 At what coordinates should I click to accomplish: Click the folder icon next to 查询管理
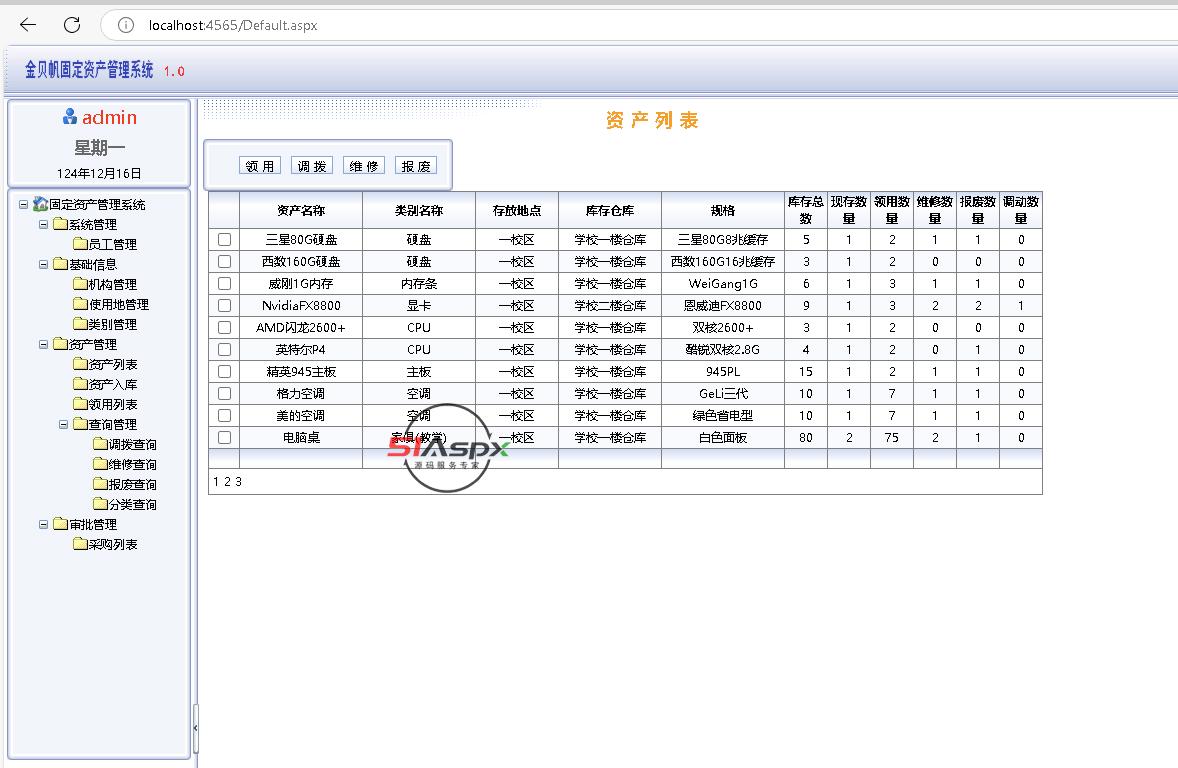(x=80, y=424)
